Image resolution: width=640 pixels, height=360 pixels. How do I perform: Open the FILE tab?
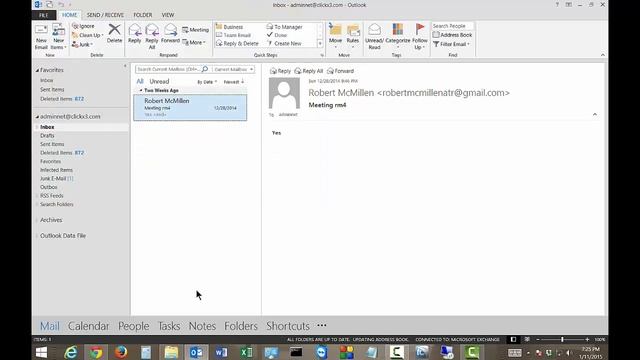coord(44,15)
